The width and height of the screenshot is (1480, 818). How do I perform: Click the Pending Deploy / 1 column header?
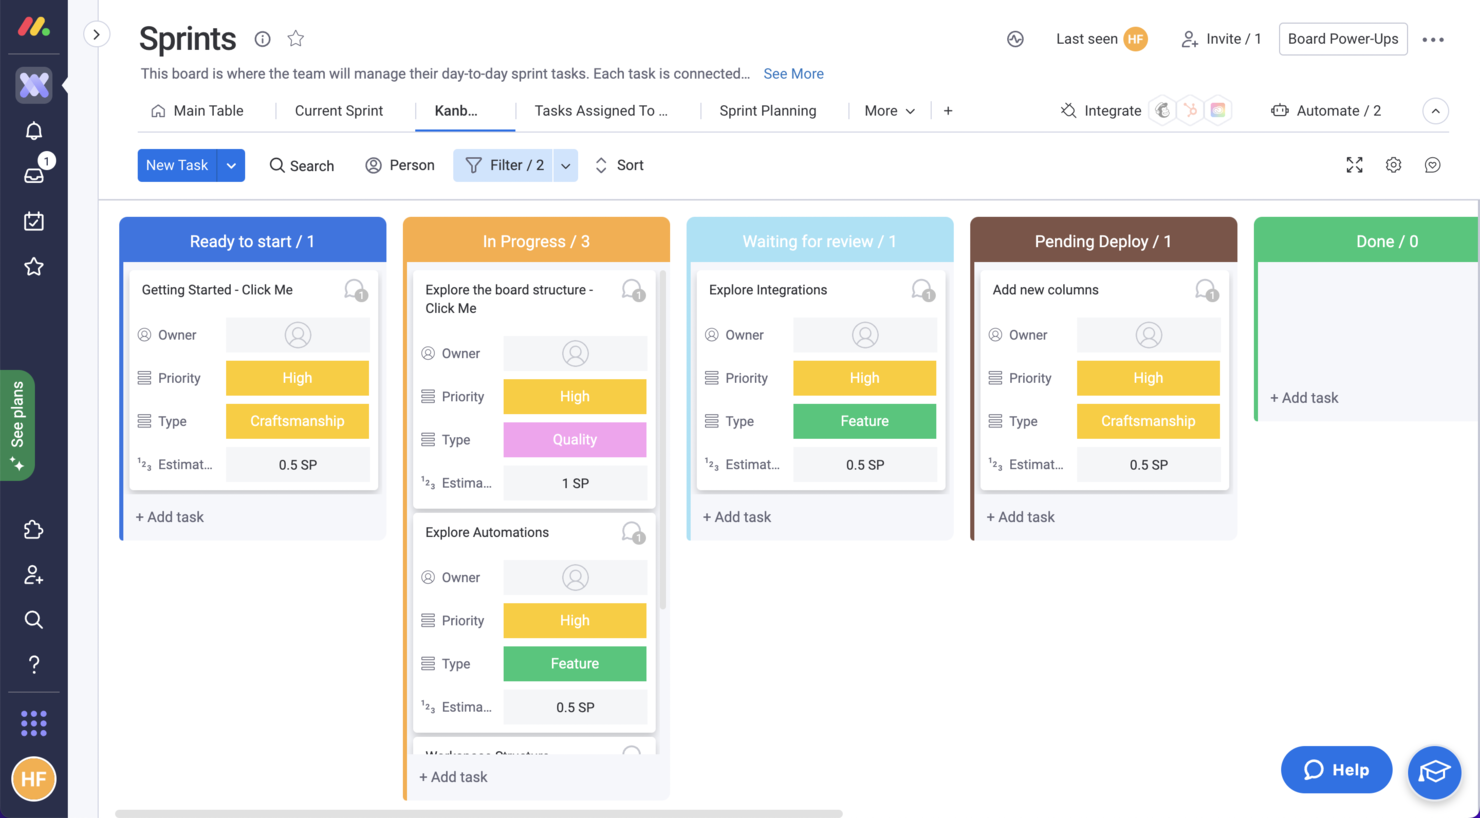coord(1103,241)
